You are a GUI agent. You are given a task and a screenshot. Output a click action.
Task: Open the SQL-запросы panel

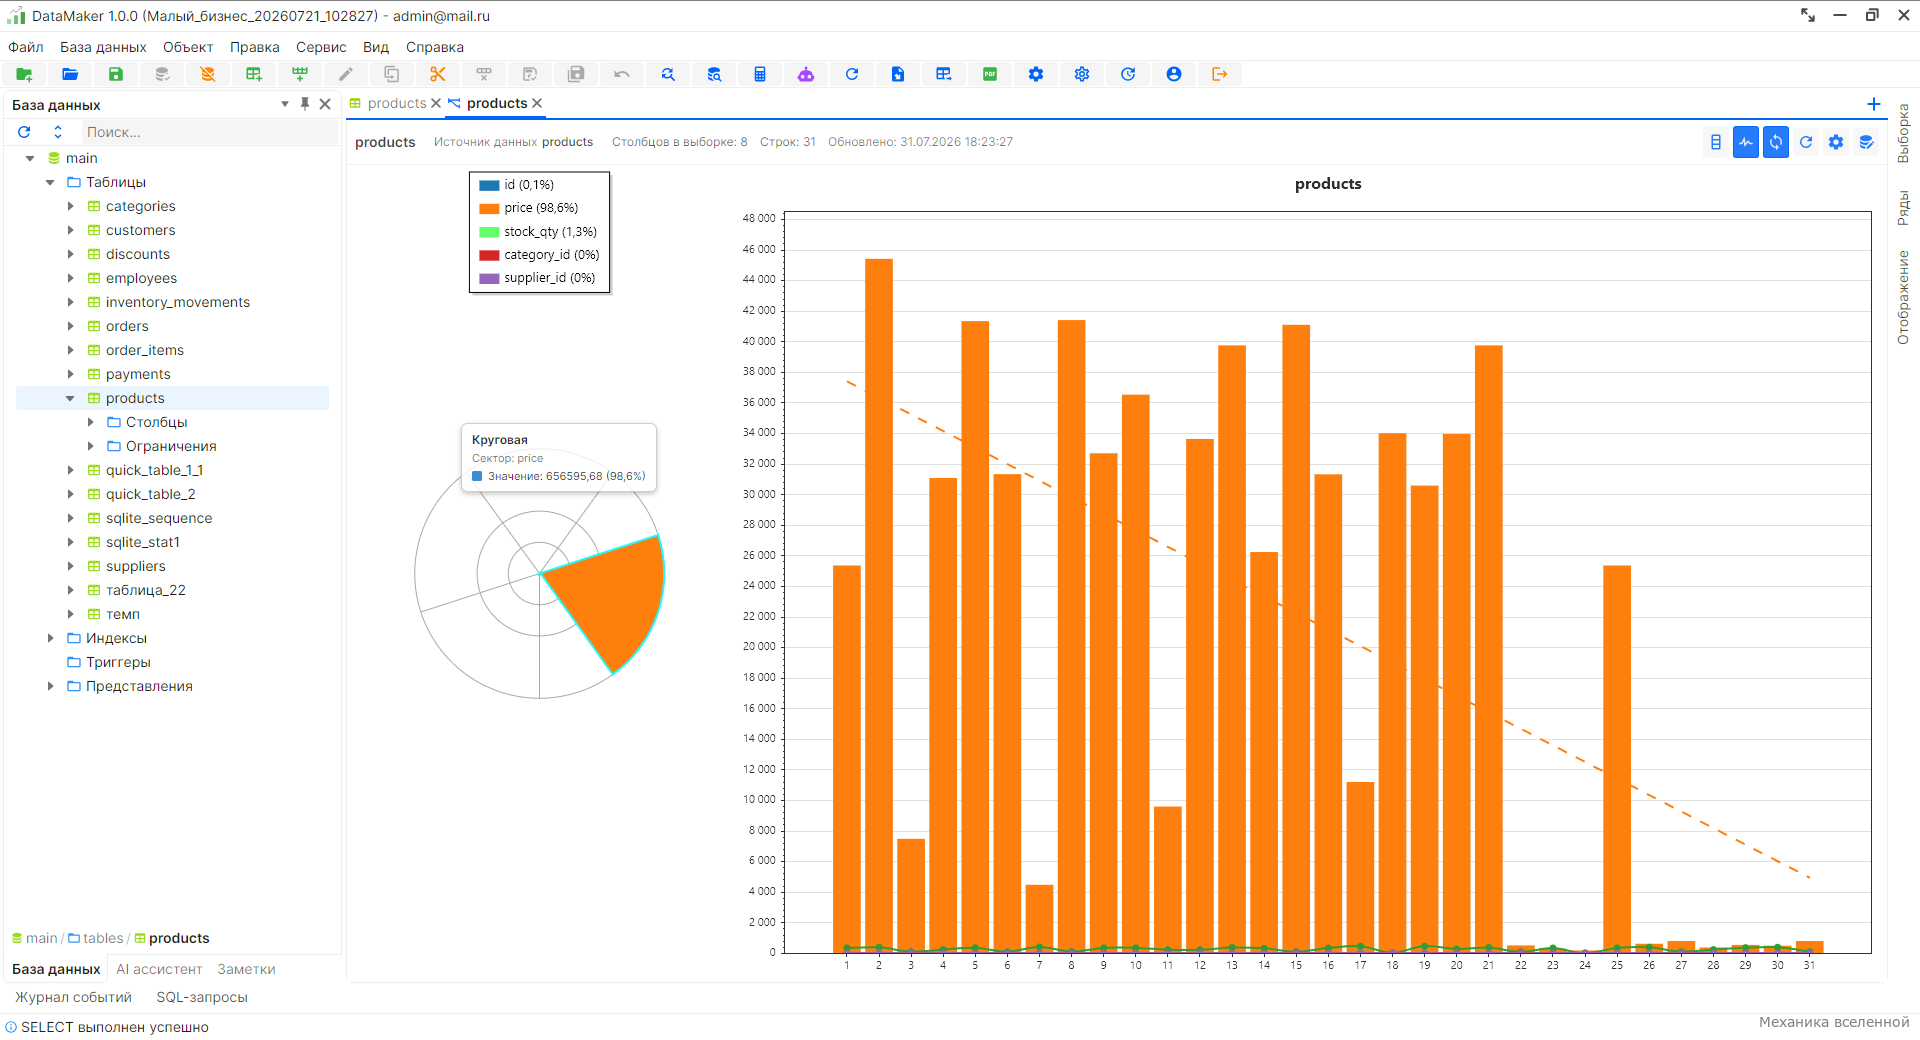pyautogui.click(x=202, y=997)
